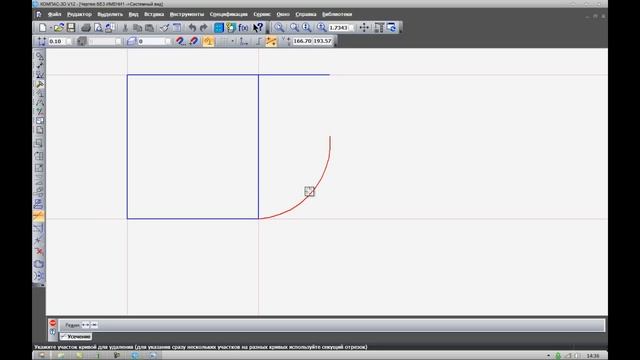This screenshot has width=640, height=360.
Task: Toggle Disable snaps magnet icon
Action: [x=193, y=41]
